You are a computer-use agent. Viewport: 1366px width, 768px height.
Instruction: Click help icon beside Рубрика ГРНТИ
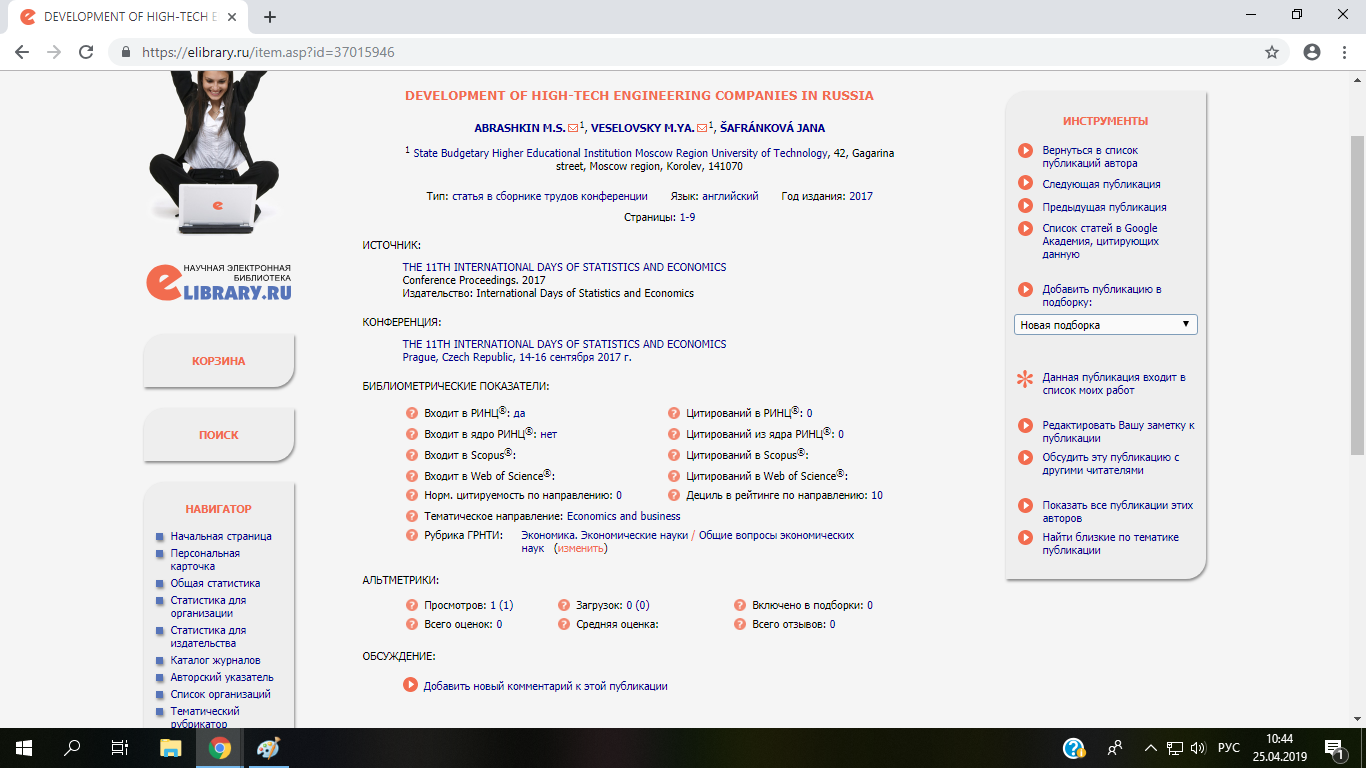(x=411, y=535)
